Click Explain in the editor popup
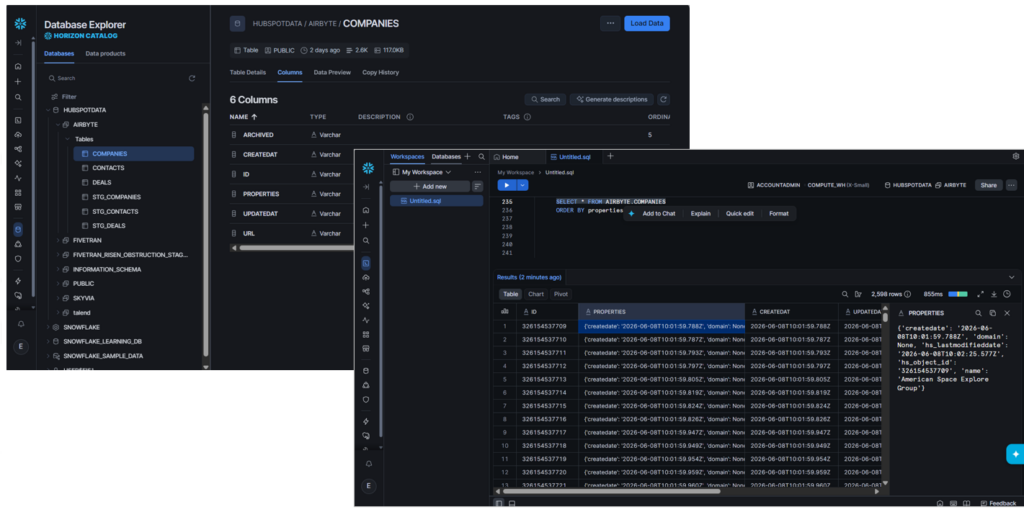The height and width of the screenshot is (512, 1024). pos(701,214)
